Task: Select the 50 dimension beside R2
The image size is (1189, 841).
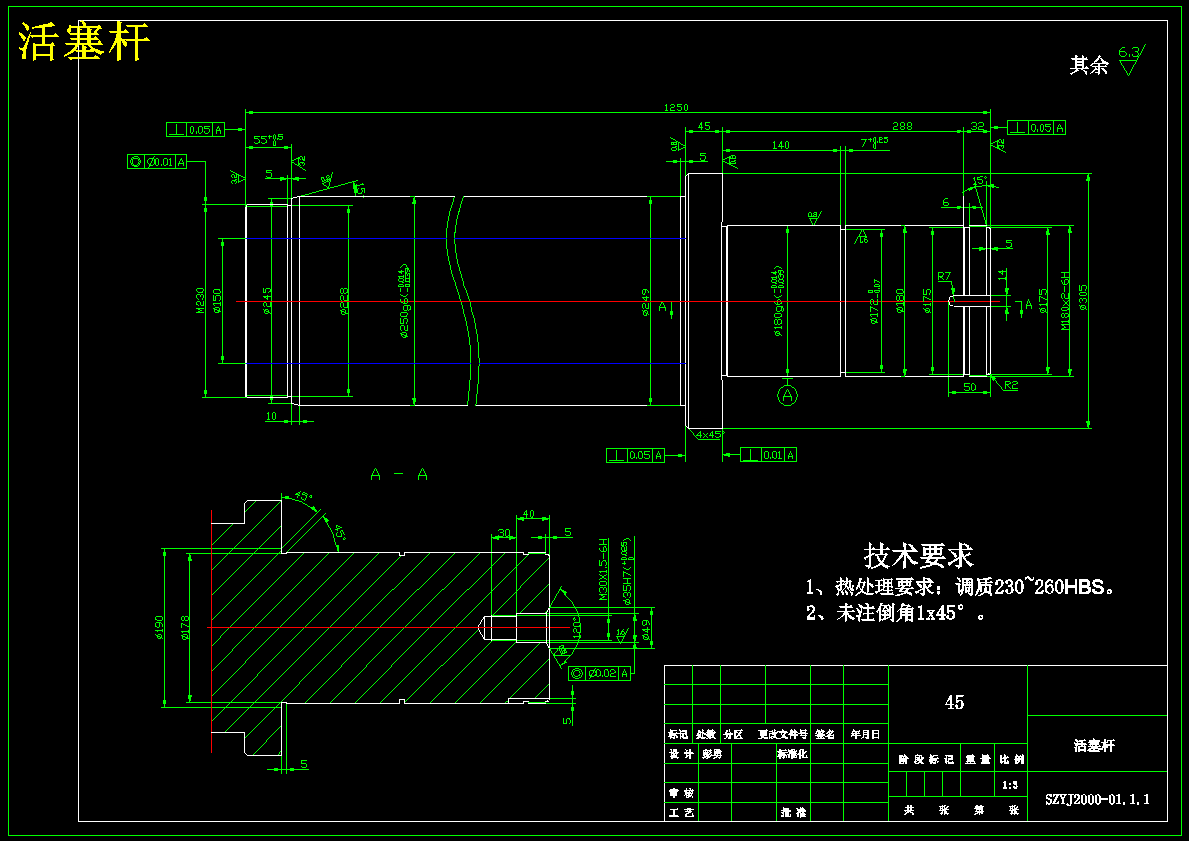Action: (970, 387)
